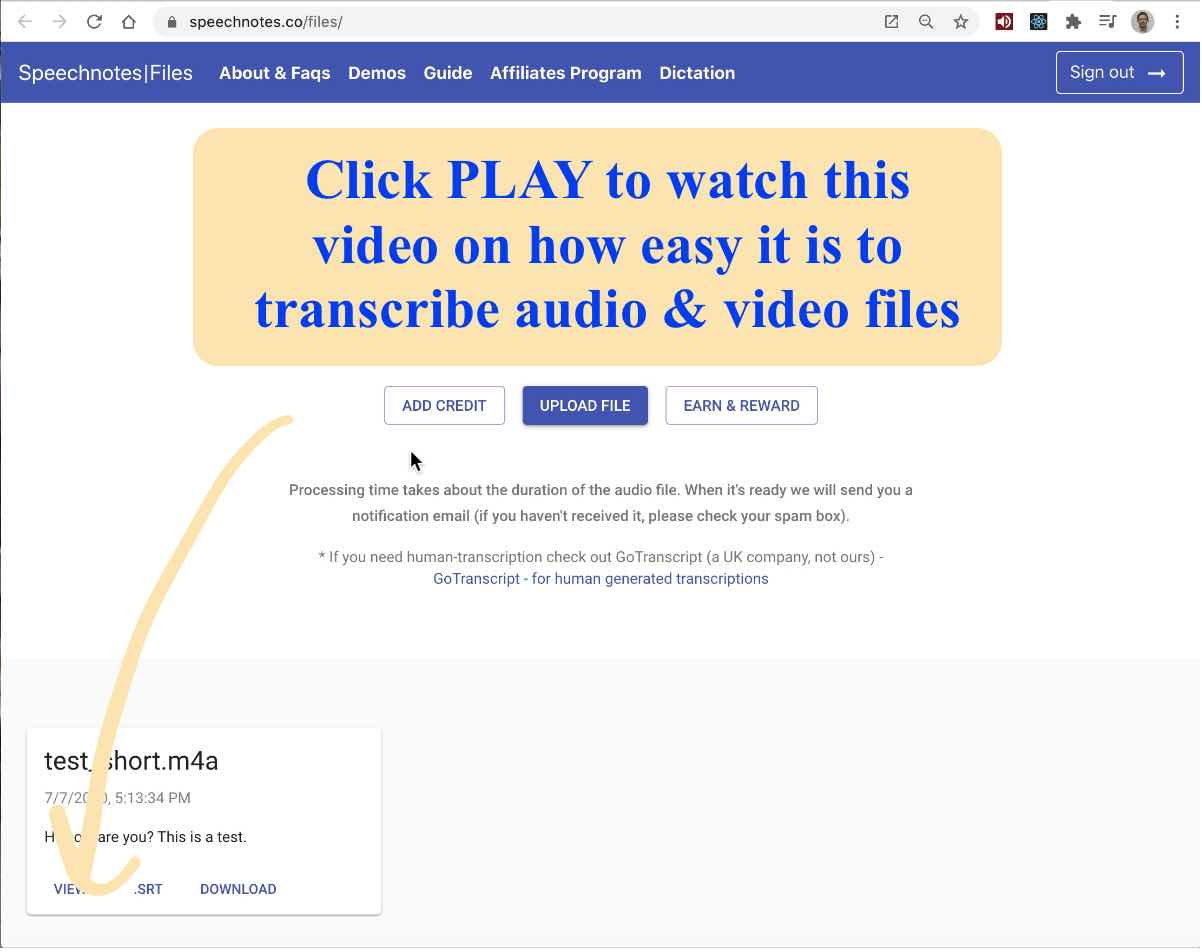
Task: Click the 'Processing time takes about' notice text
Action: pos(601,503)
